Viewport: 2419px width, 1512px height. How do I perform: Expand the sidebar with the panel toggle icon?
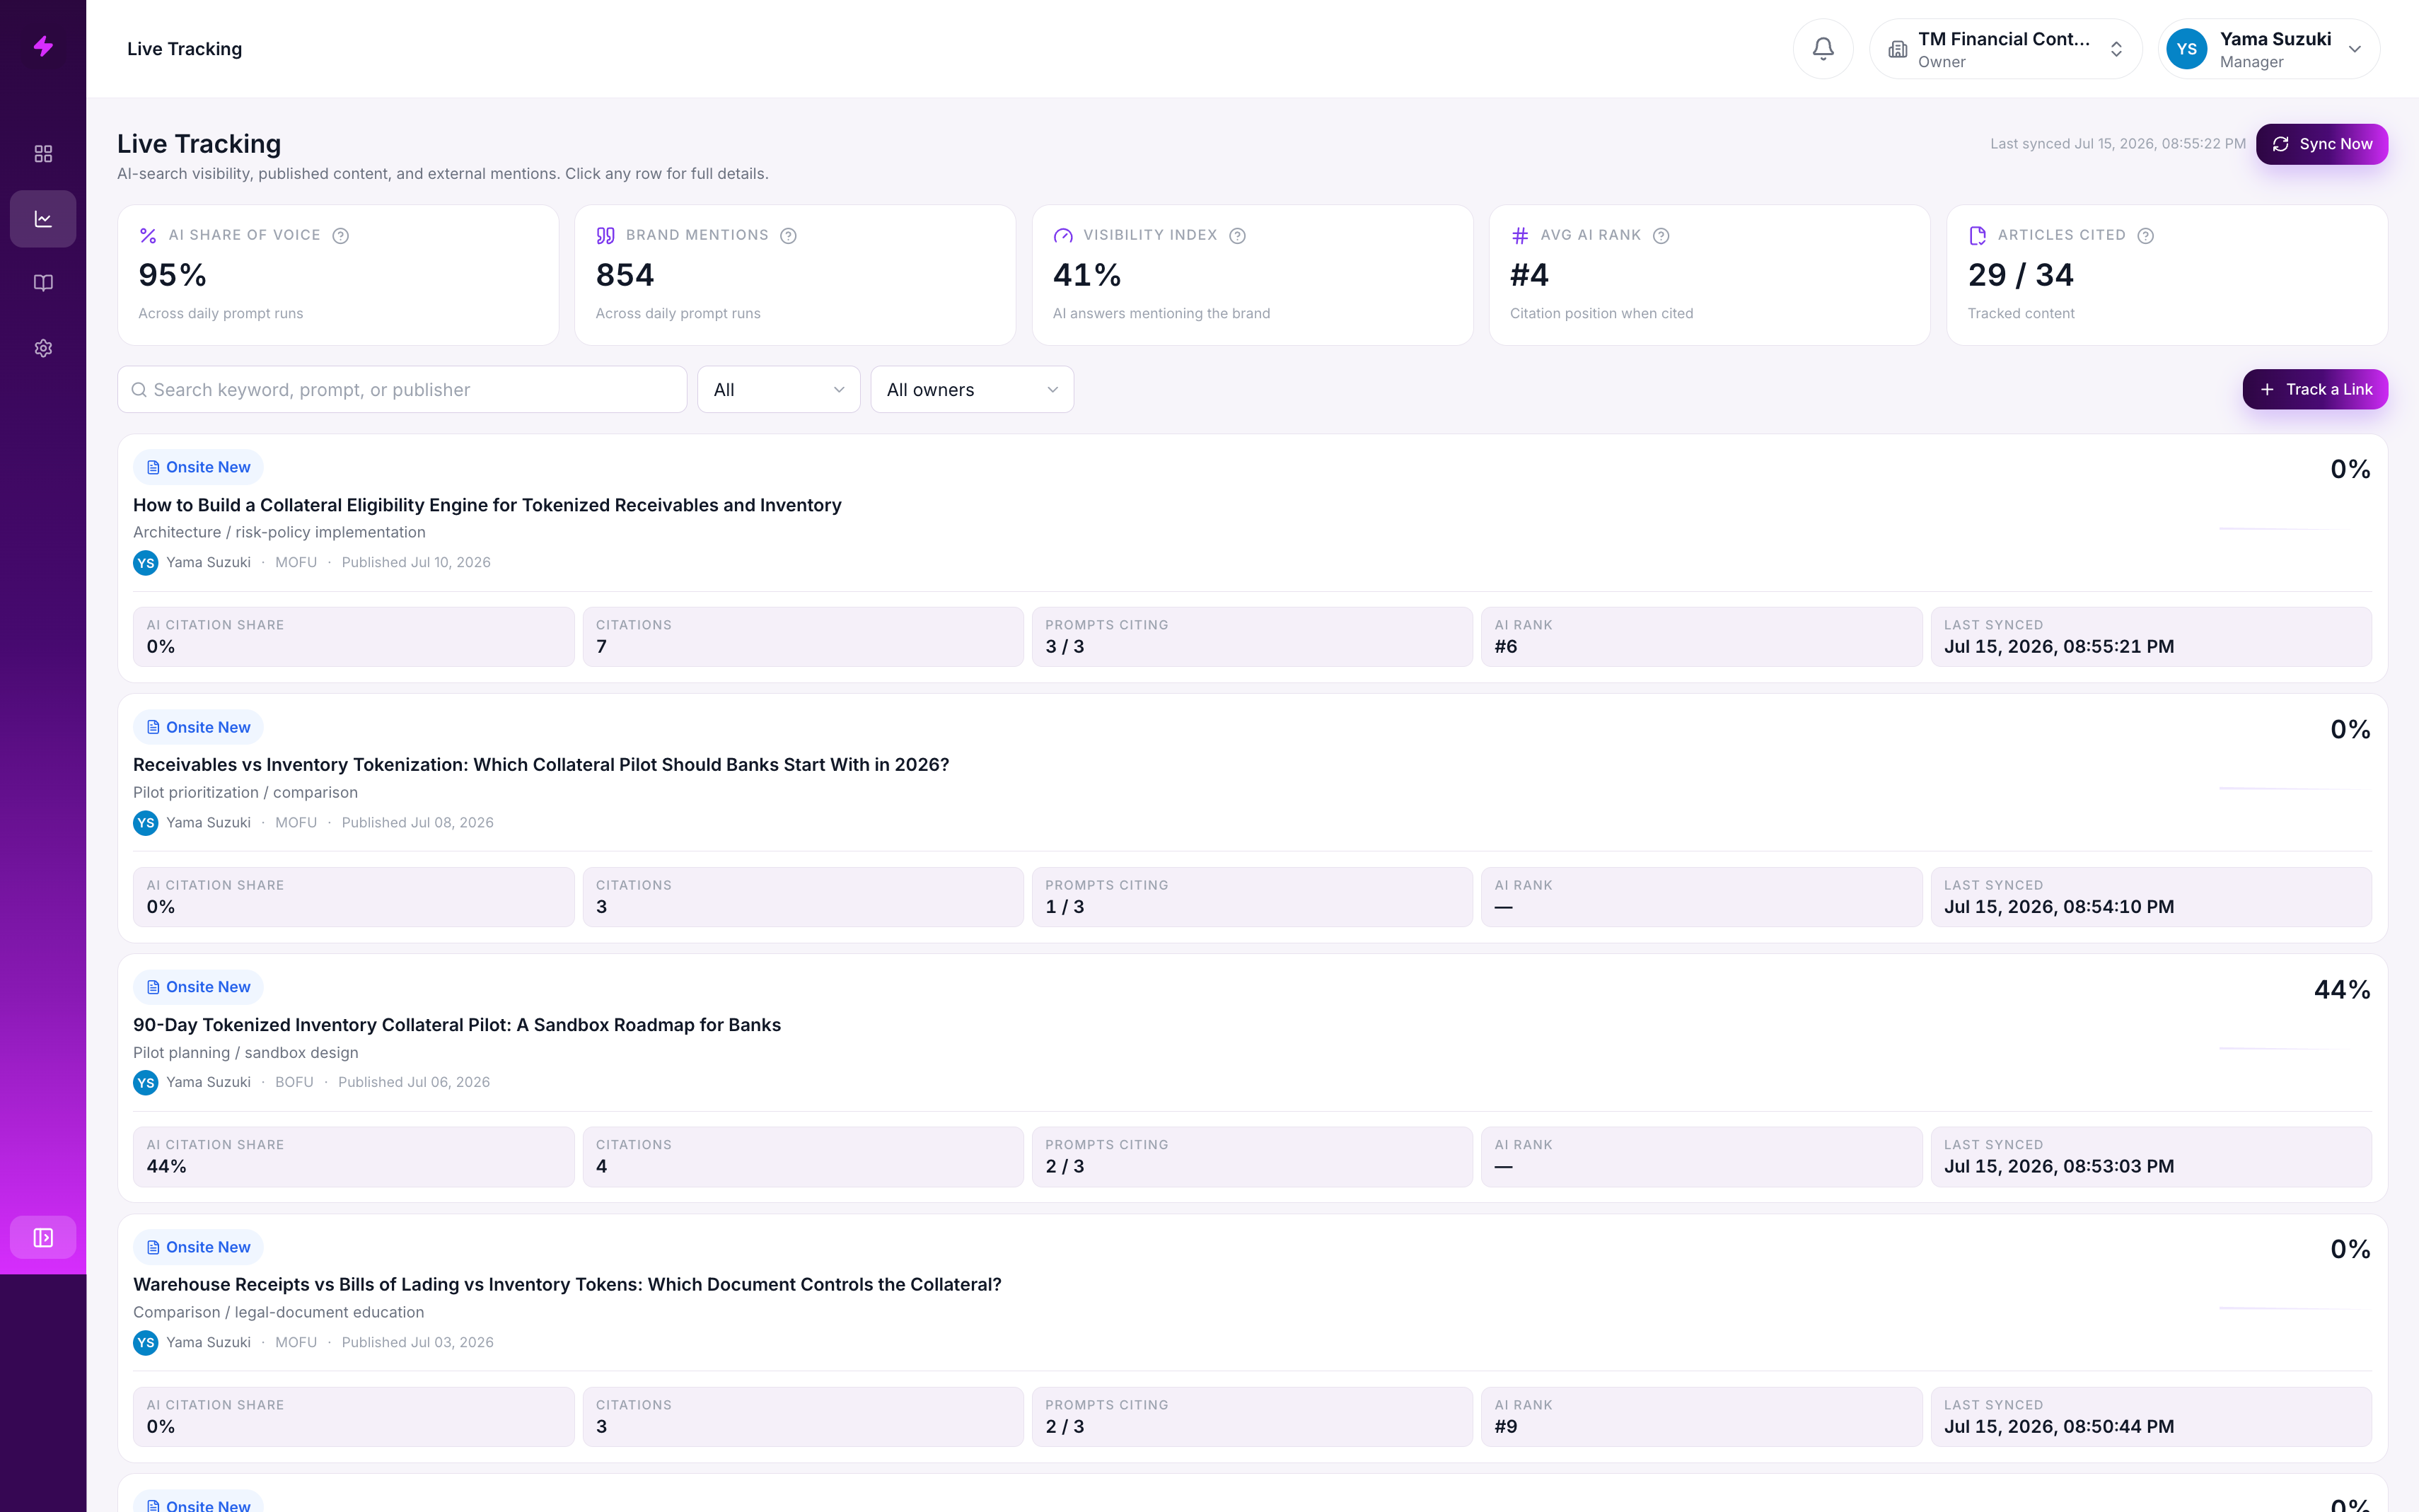click(43, 1238)
